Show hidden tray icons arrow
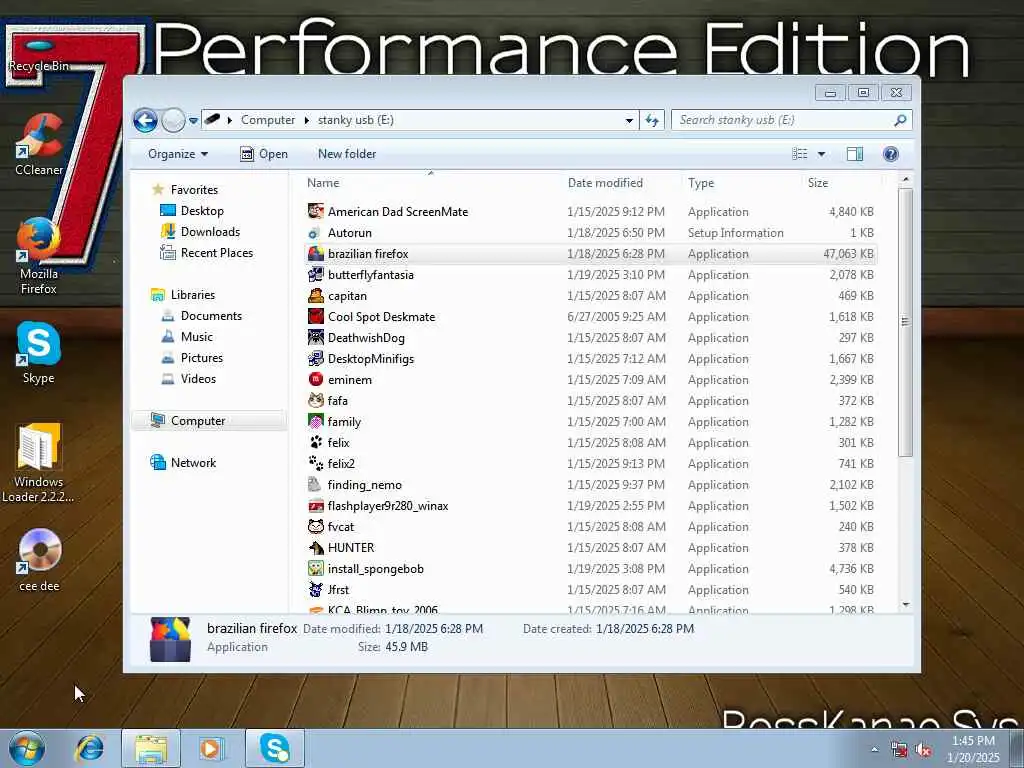 (874, 750)
